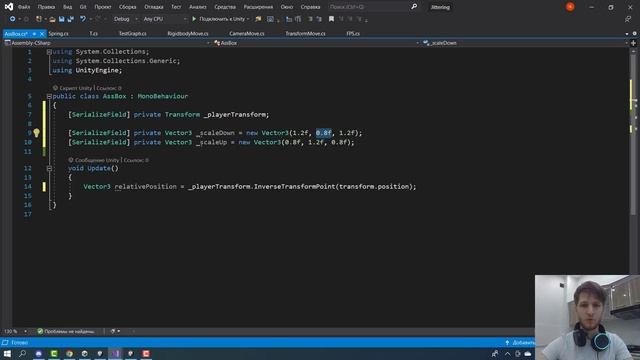
Task: Click the navigate backward arrow in toolbar
Action: (x=13, y=19)
